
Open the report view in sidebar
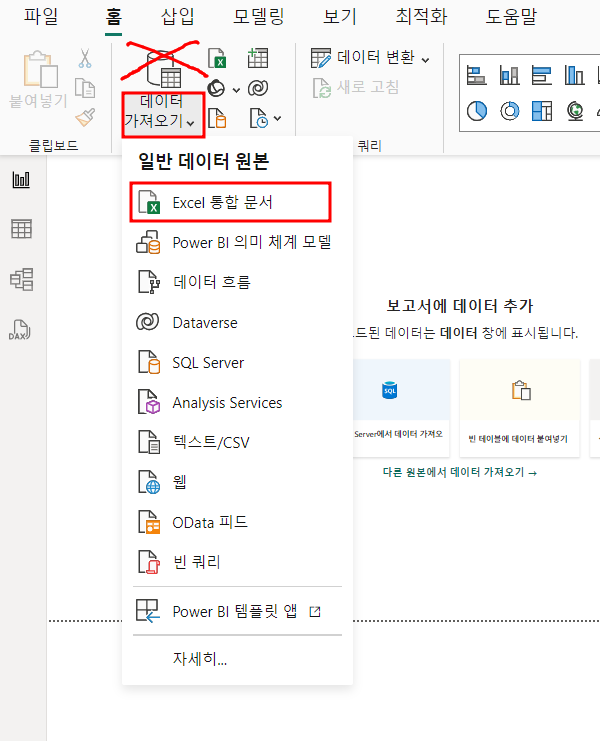click(x=21, y=180)
